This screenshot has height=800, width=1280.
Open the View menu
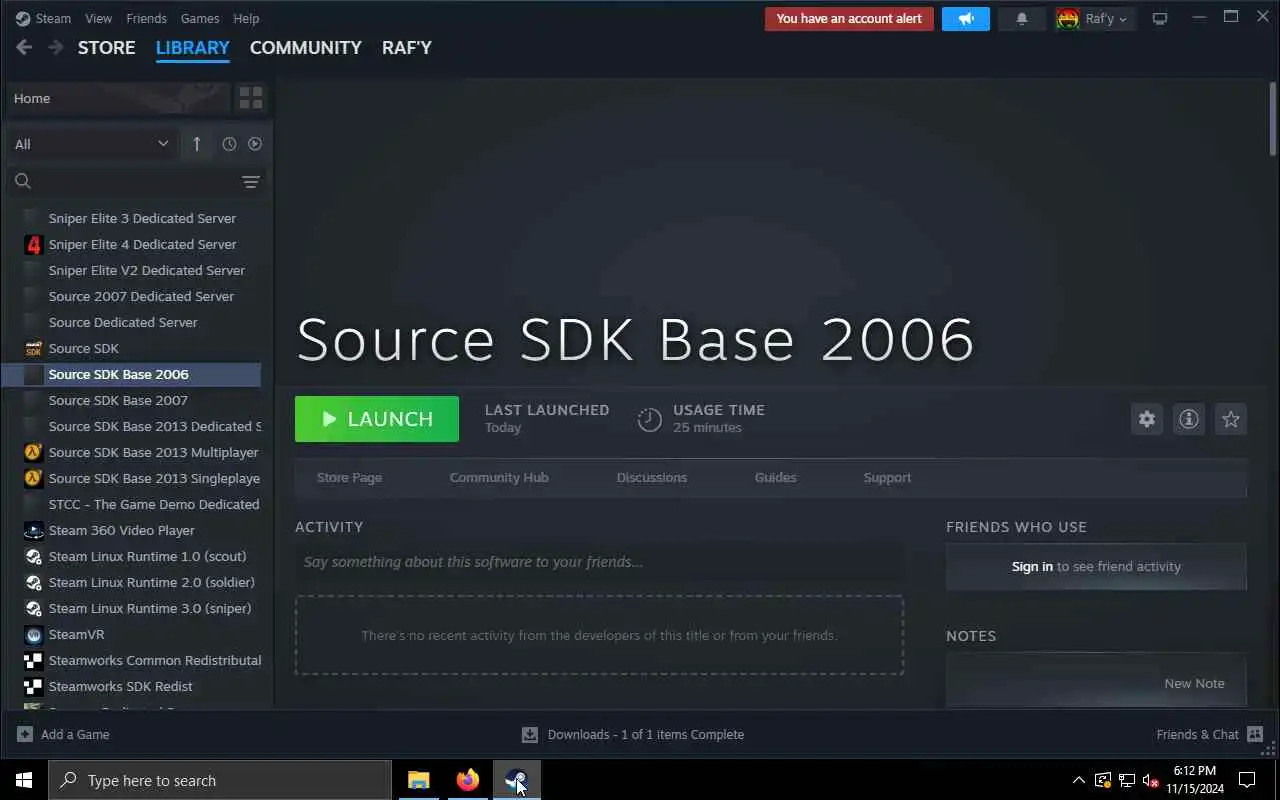(98, 18)
